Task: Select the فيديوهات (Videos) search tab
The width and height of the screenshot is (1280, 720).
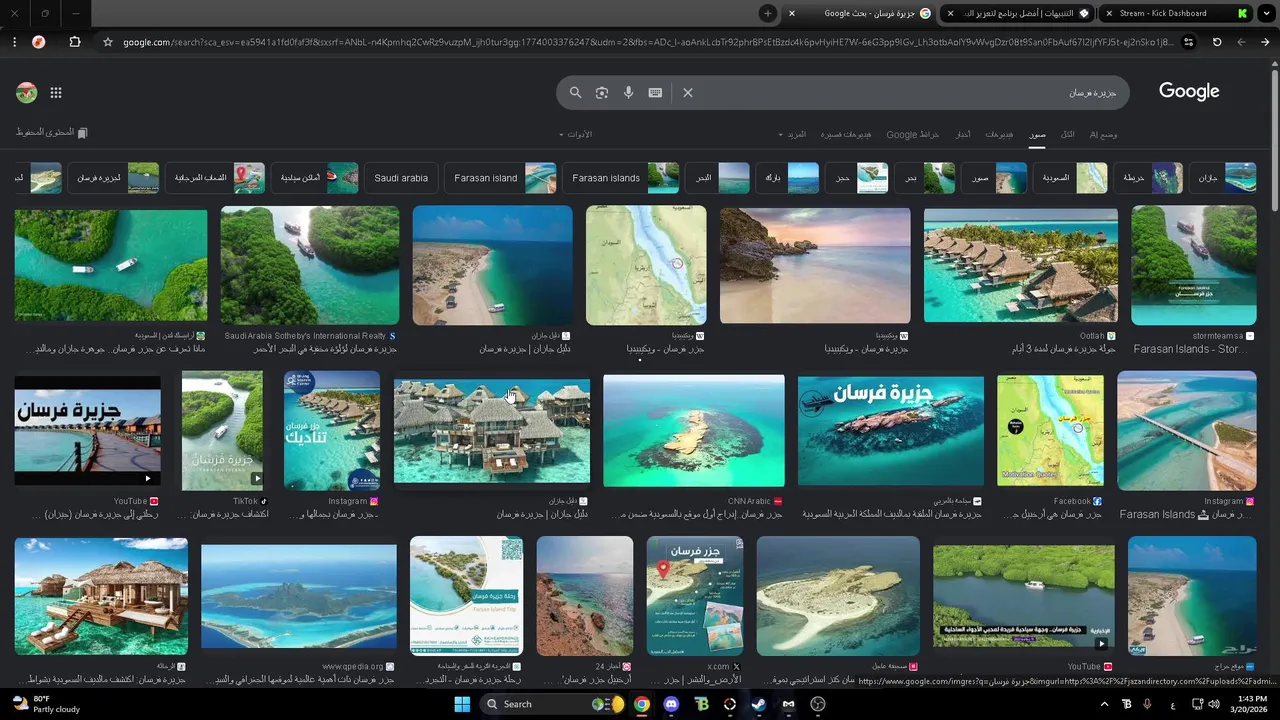Action: pyautogui.click(x=999, y=134)
